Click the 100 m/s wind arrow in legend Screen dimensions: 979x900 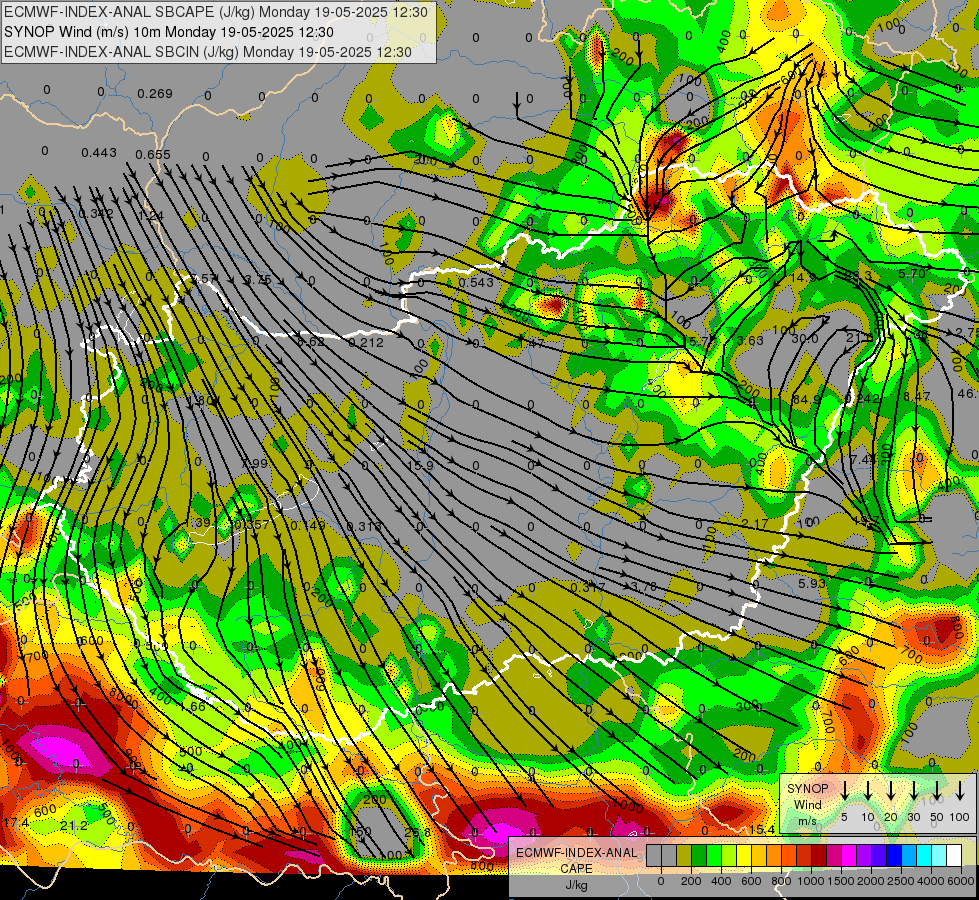960,791
